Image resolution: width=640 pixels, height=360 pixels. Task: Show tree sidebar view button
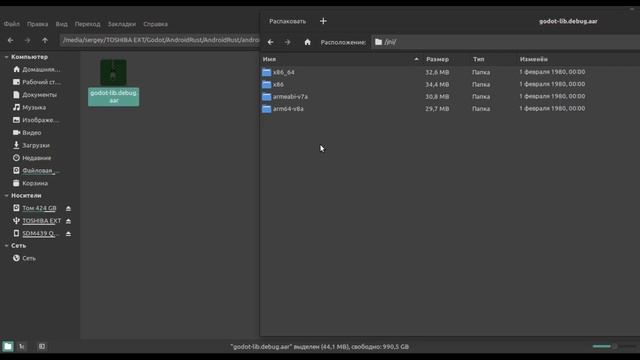click(x=22, y=347)
